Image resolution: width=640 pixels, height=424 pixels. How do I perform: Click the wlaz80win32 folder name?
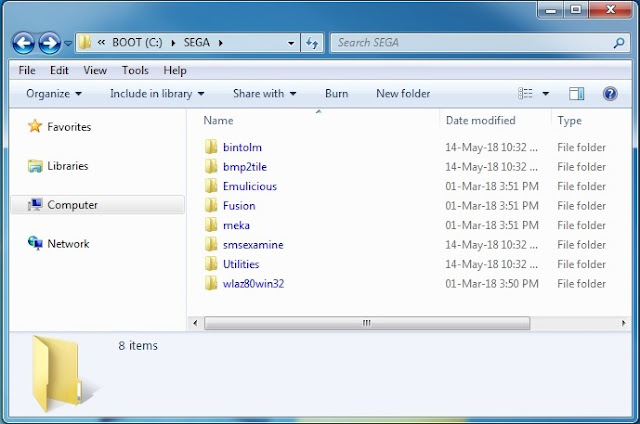click(x=253, y=284)
